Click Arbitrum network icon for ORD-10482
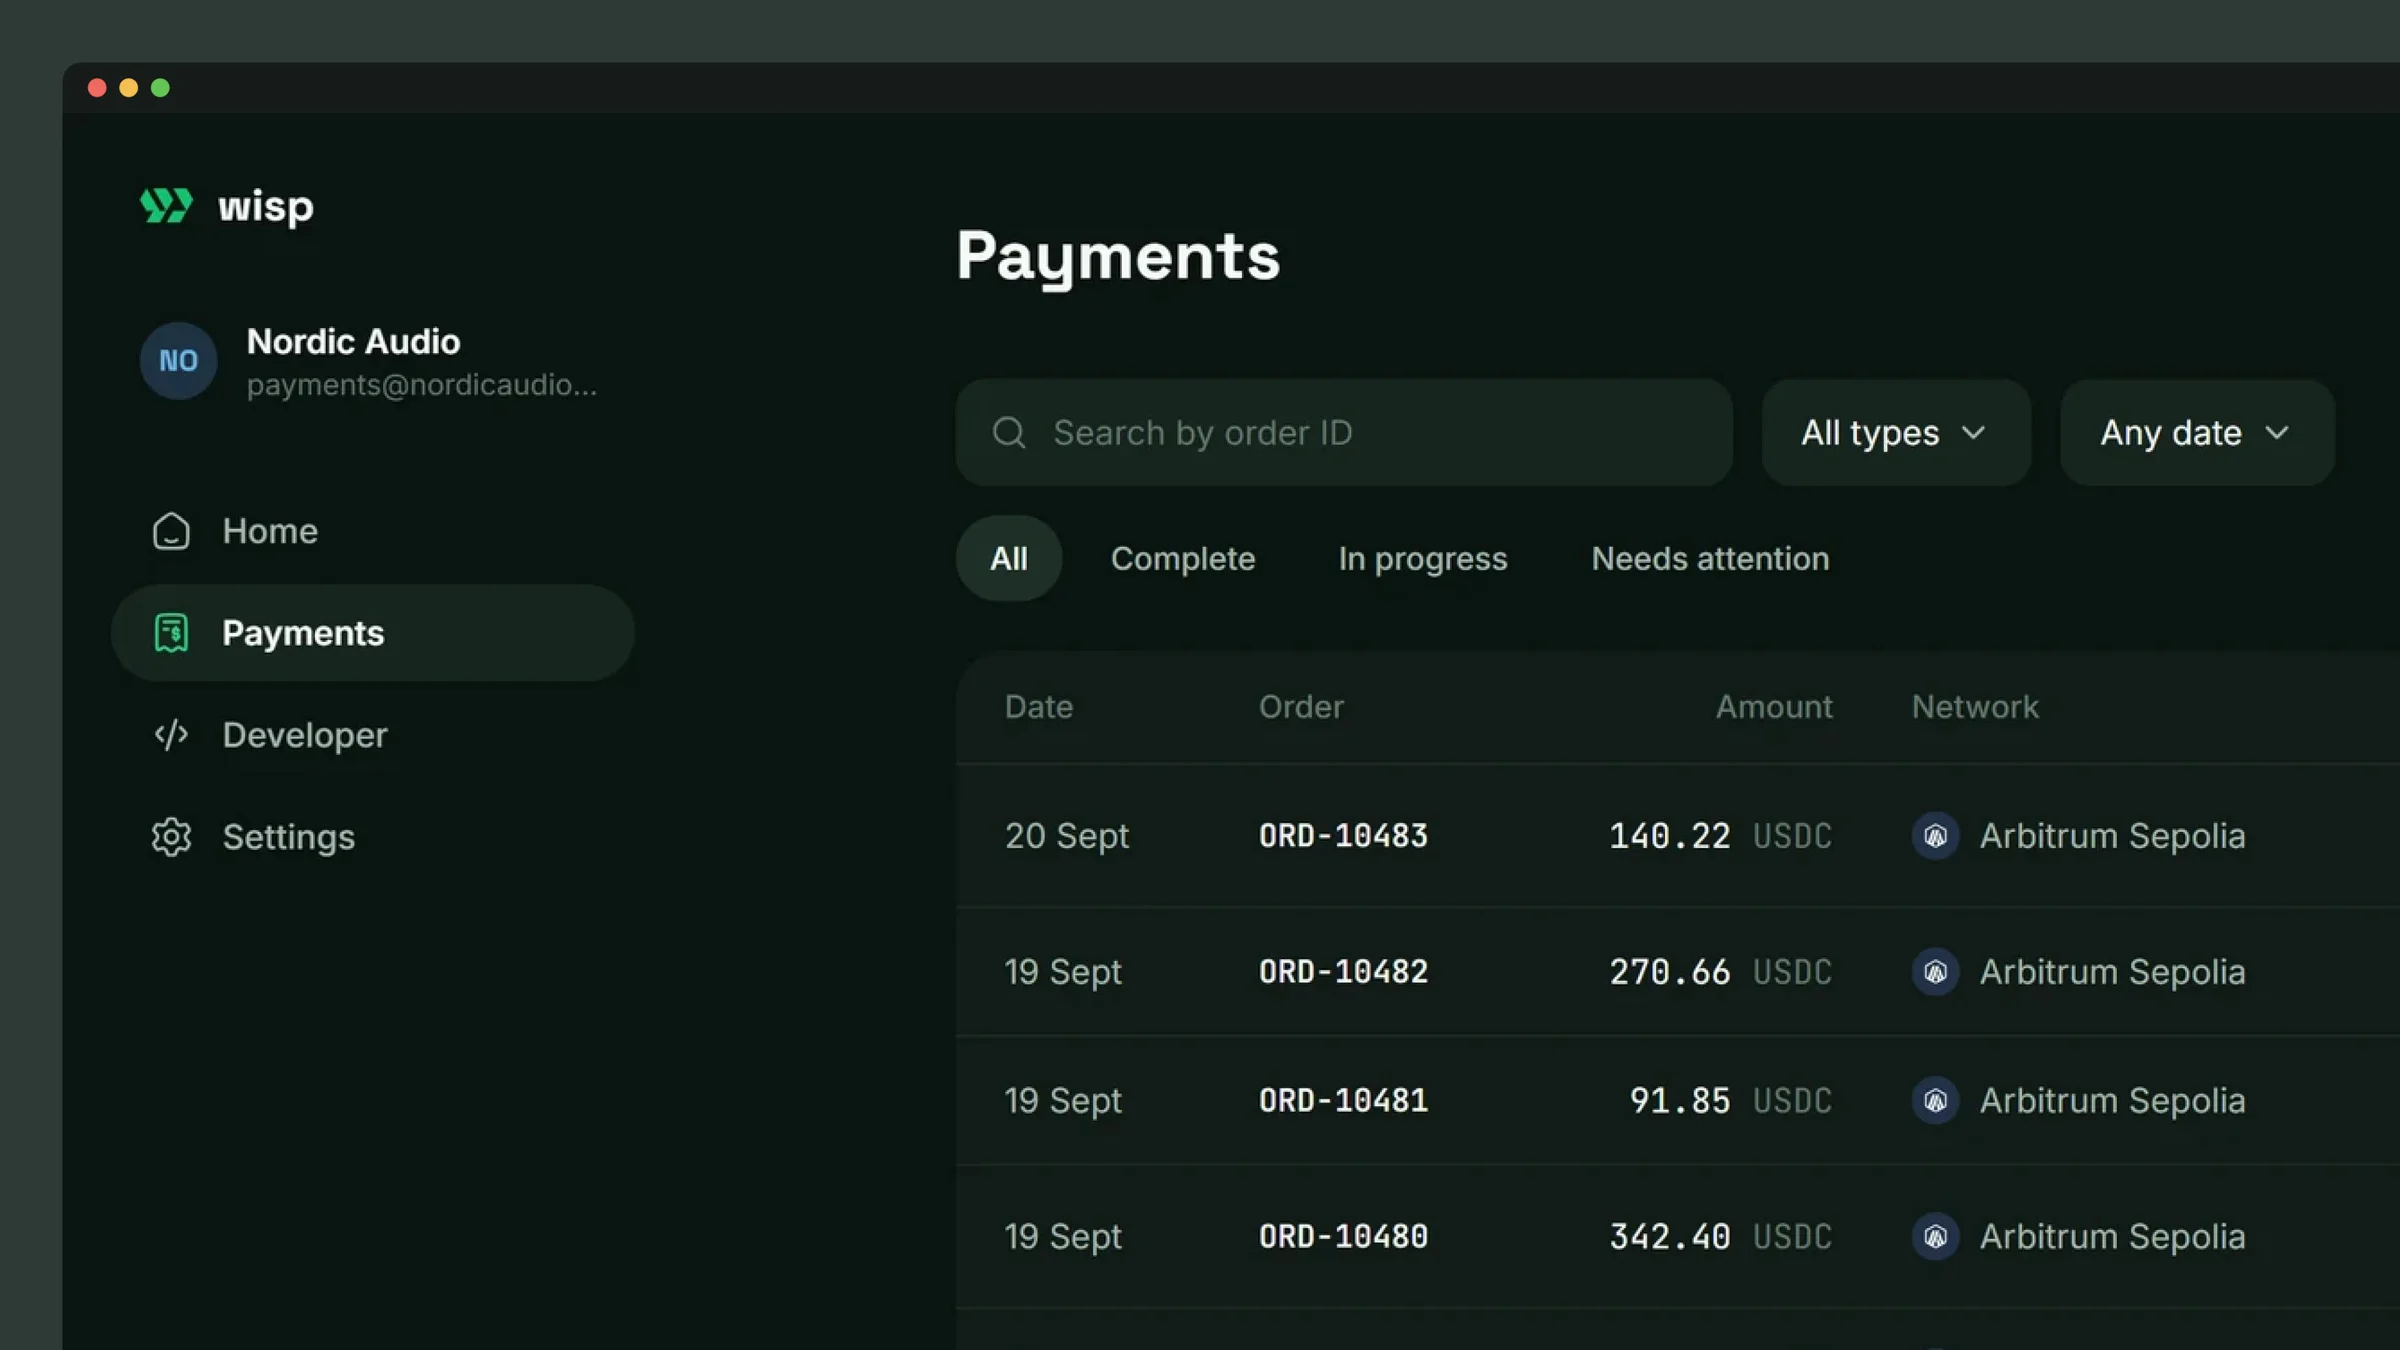The width and height of the screenshot is (2400, 1350). (1935, 972)
